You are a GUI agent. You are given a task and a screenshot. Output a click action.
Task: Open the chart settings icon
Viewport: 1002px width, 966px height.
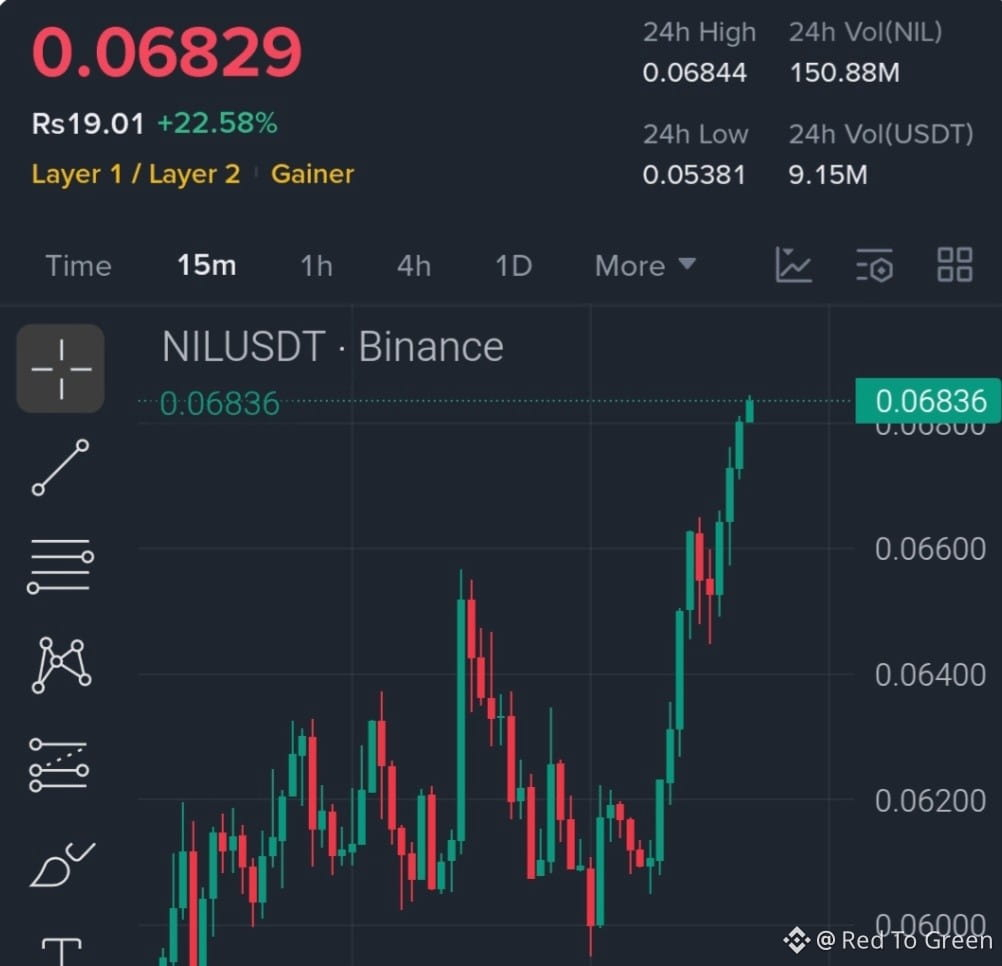[874, 264]
